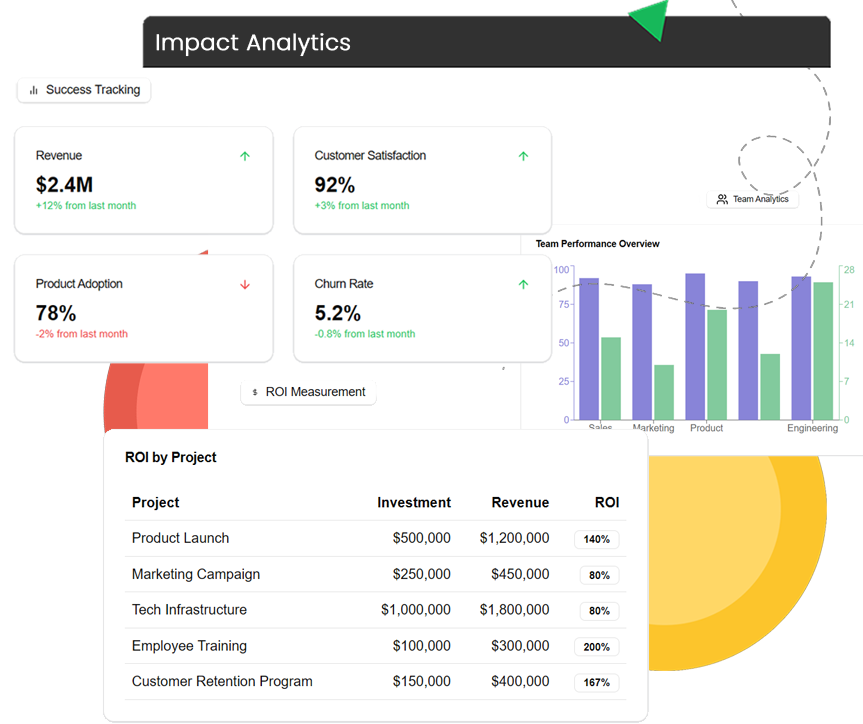Switch to the ROI Measurement view
This screenshot has width=863, height=724.
(308, 392)
